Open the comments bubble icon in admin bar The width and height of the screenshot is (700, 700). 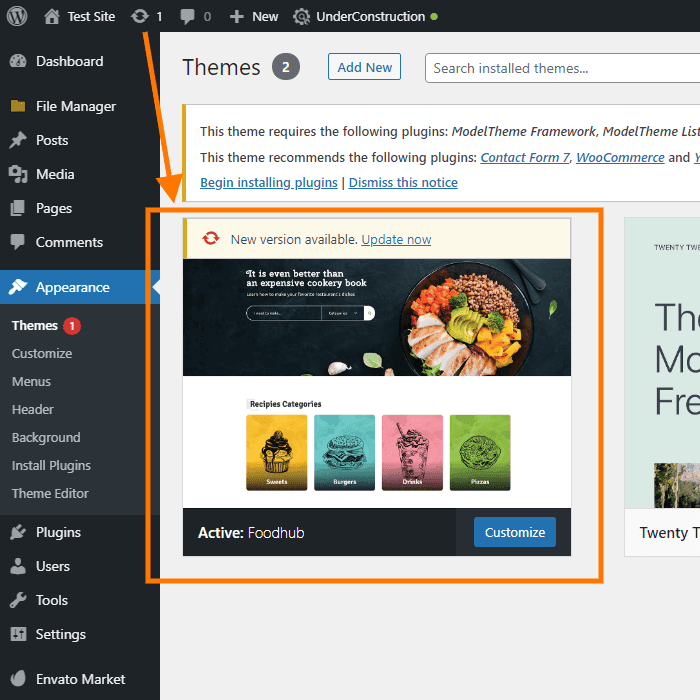187,17
